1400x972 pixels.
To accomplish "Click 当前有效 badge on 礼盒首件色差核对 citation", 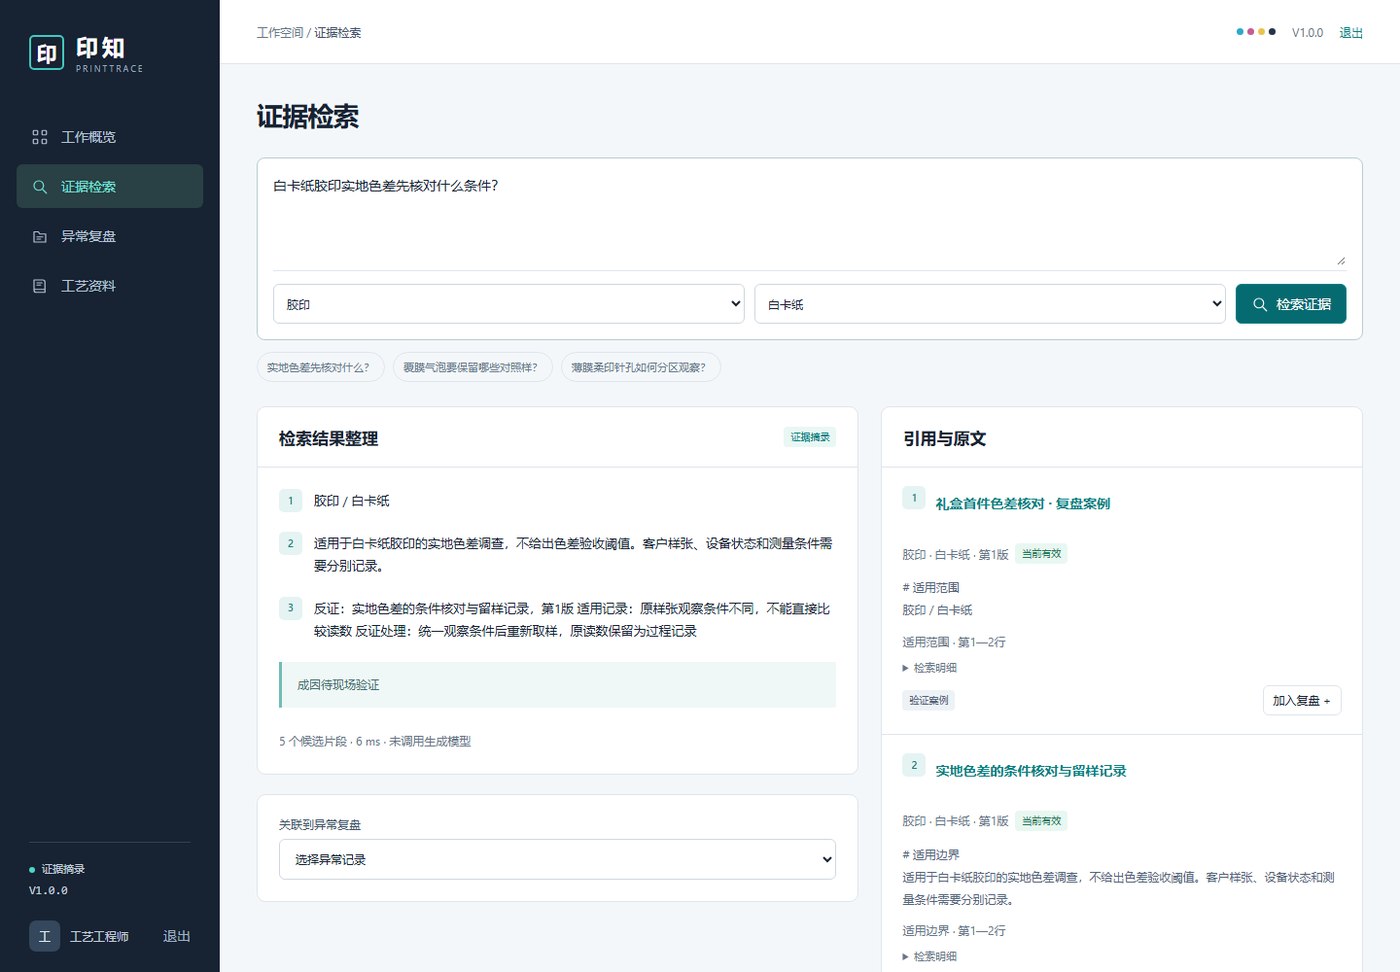I will click(x=1042, y=554).
